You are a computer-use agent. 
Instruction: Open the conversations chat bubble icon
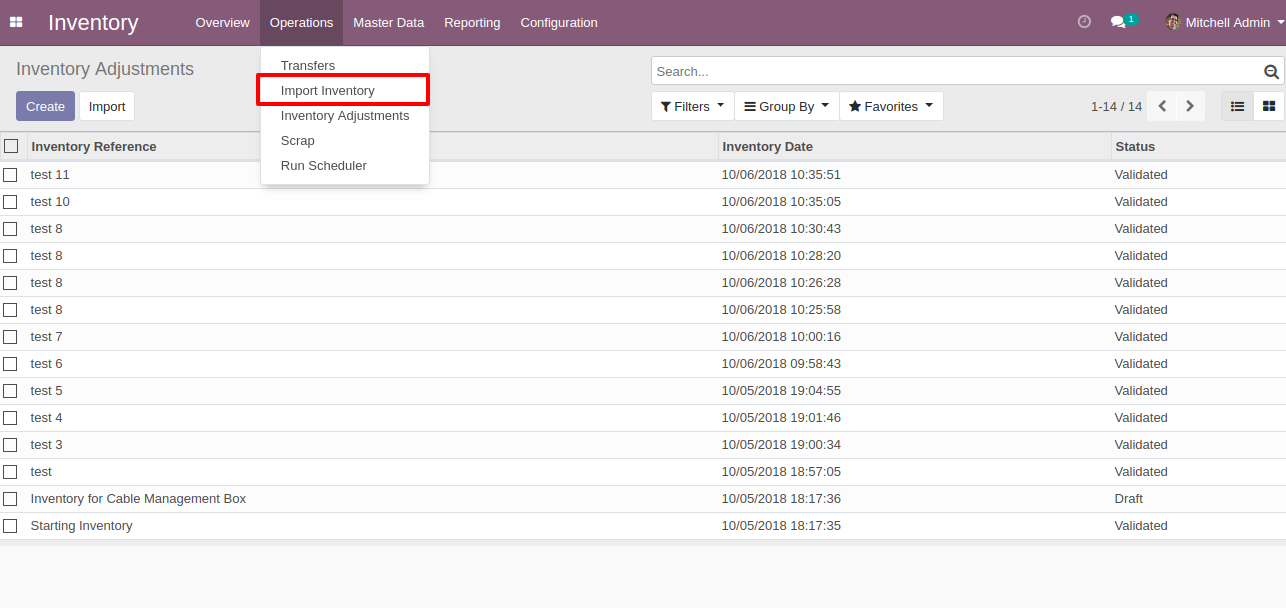tap(1119, 22)
